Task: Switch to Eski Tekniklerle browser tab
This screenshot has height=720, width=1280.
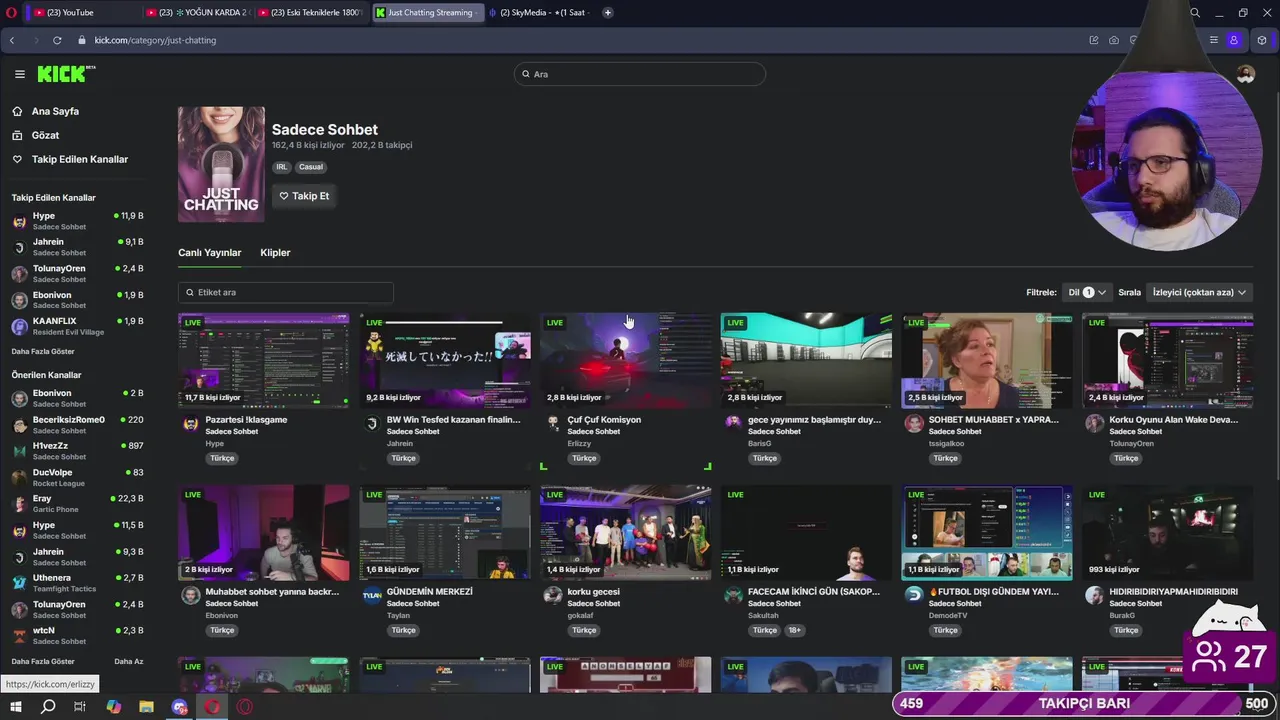Action: click(309, 13)
